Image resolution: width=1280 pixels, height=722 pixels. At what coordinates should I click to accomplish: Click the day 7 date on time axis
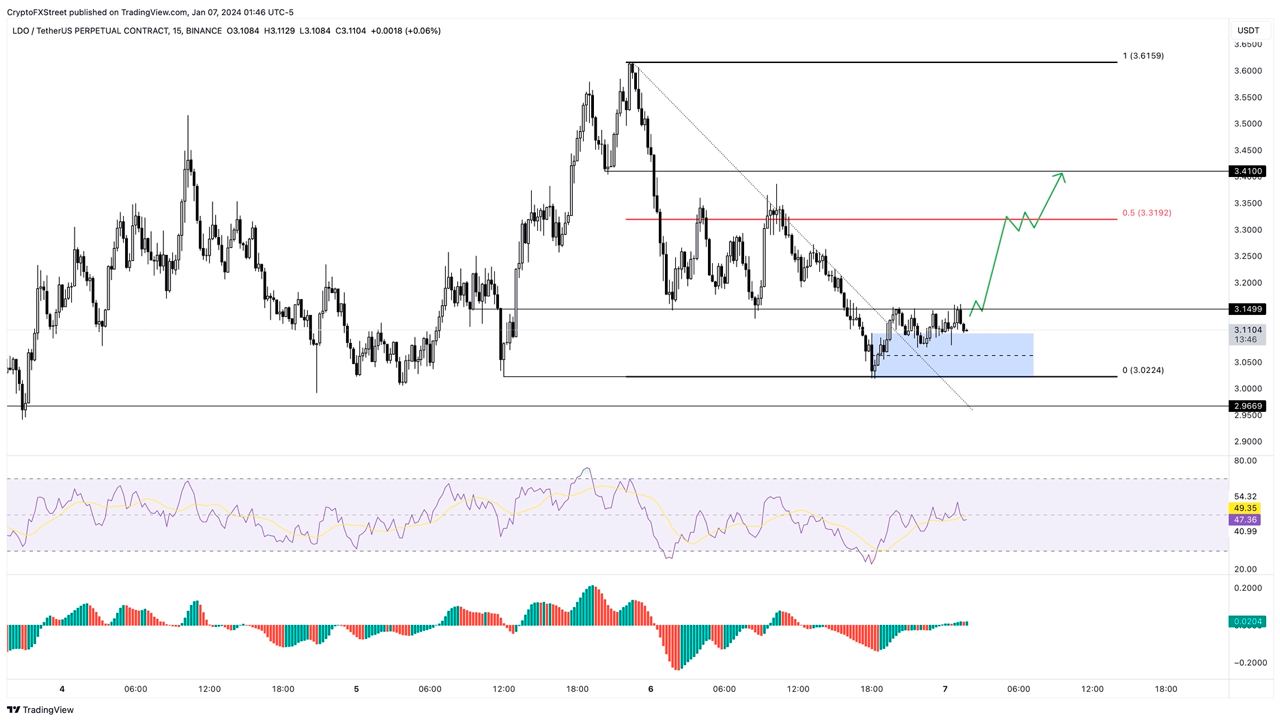[944, 689]
